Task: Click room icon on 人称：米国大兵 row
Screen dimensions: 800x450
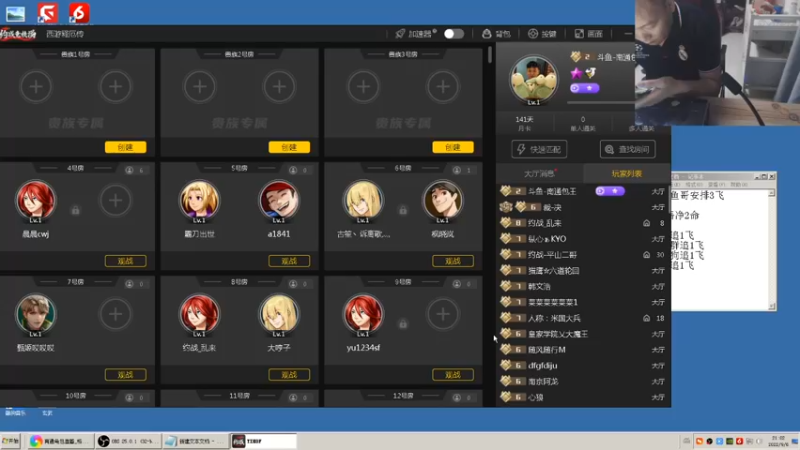Action: pos(646,318)
